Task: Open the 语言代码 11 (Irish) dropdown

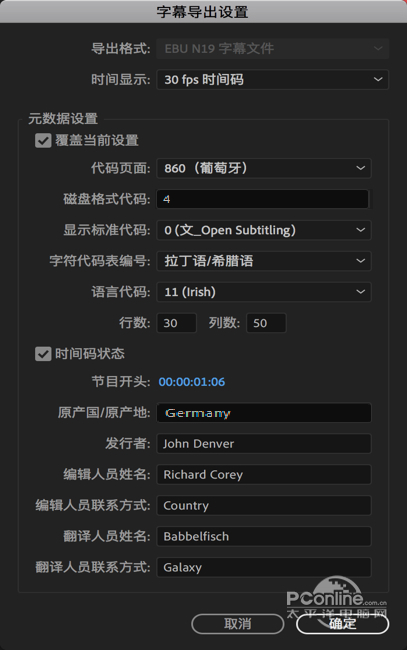Action: (264, 292)
